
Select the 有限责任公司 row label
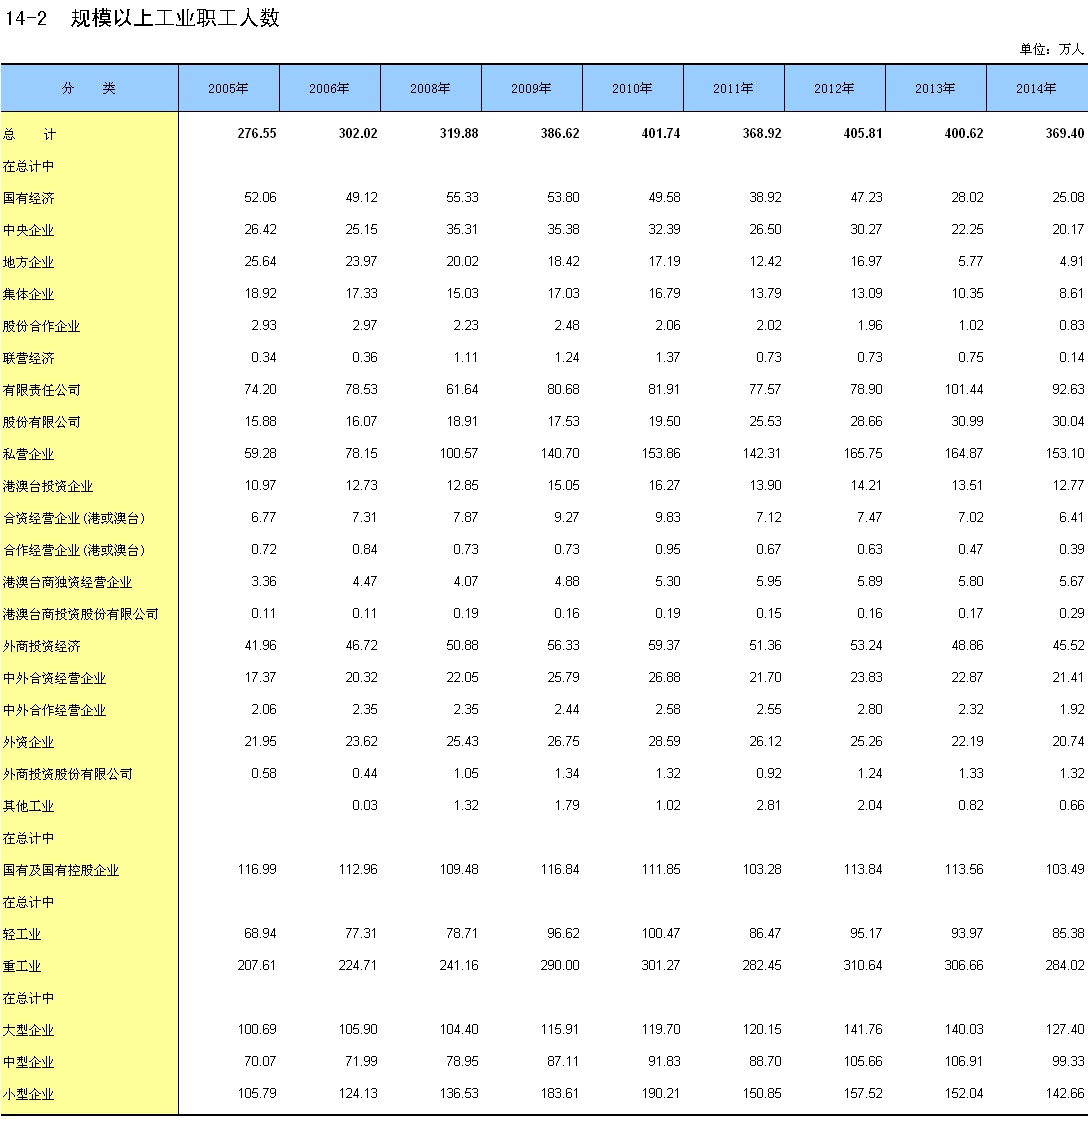tap(42, 390)
